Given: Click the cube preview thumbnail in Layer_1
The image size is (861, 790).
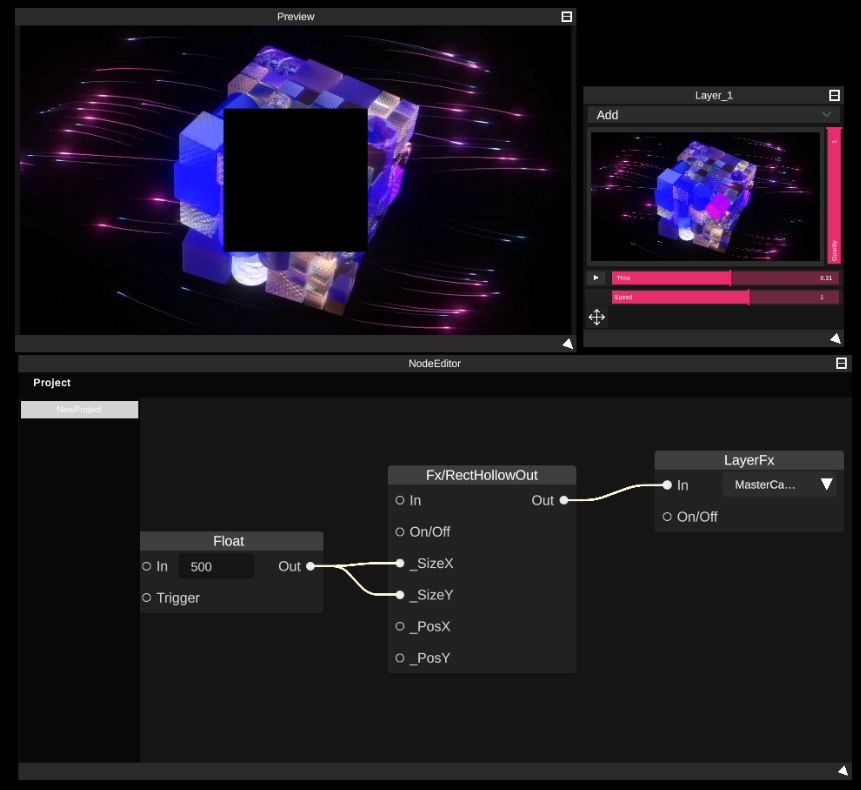Looking at the screenshot, I should click(x=706, y=196).
